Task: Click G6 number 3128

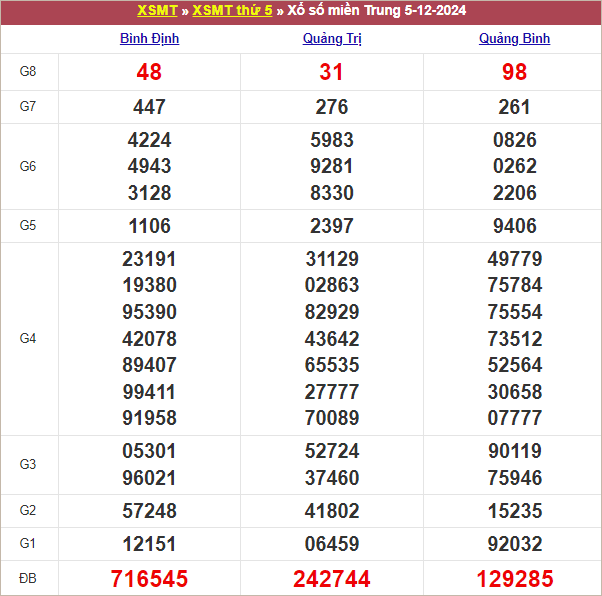Action: (x=149, y=193)
